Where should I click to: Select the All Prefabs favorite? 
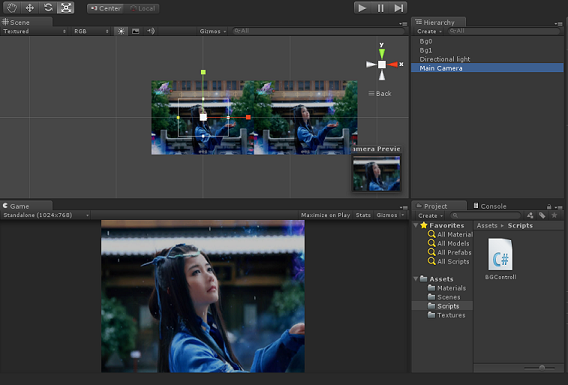point(450,252)
